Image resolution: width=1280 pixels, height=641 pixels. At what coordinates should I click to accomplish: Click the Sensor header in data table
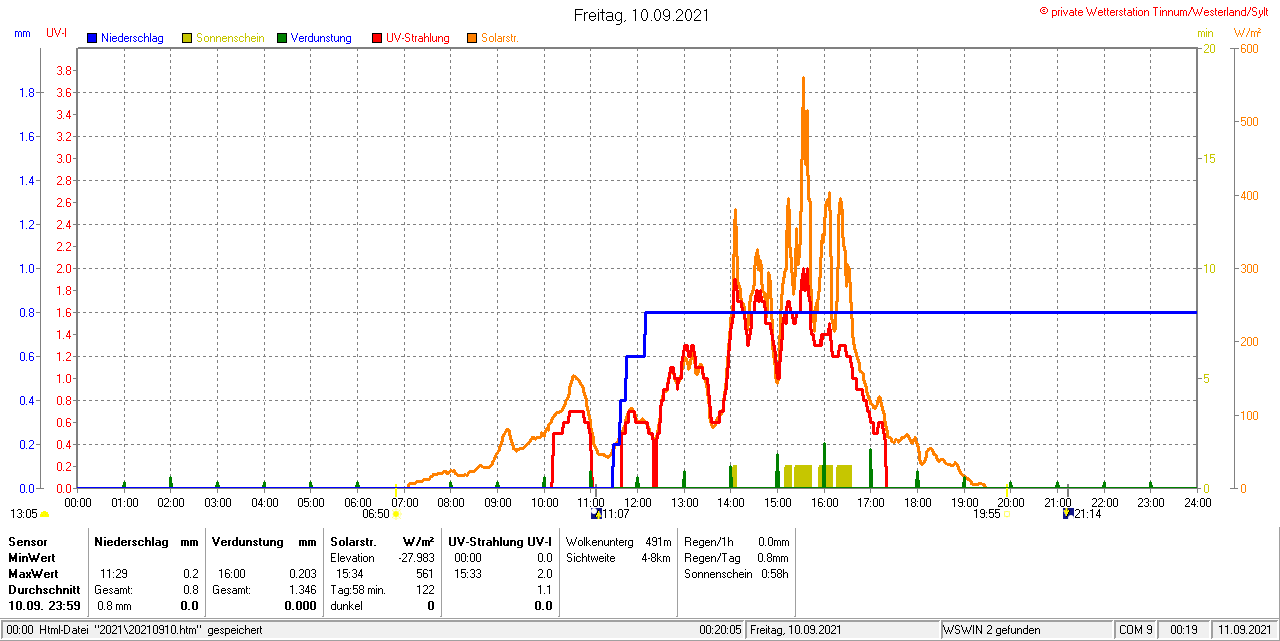27,541
